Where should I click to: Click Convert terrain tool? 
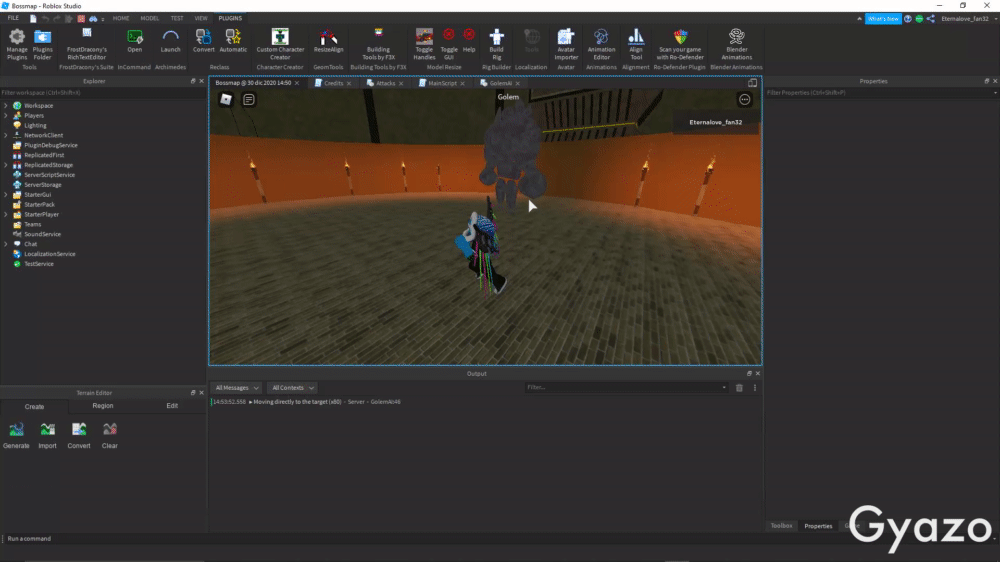click(78, 435)
